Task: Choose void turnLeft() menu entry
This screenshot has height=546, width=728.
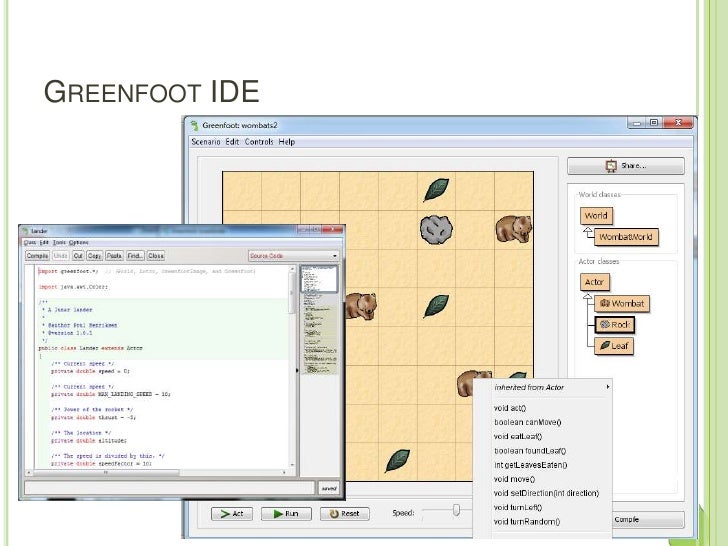Action: pyautogui.click(x=518, y=507)
